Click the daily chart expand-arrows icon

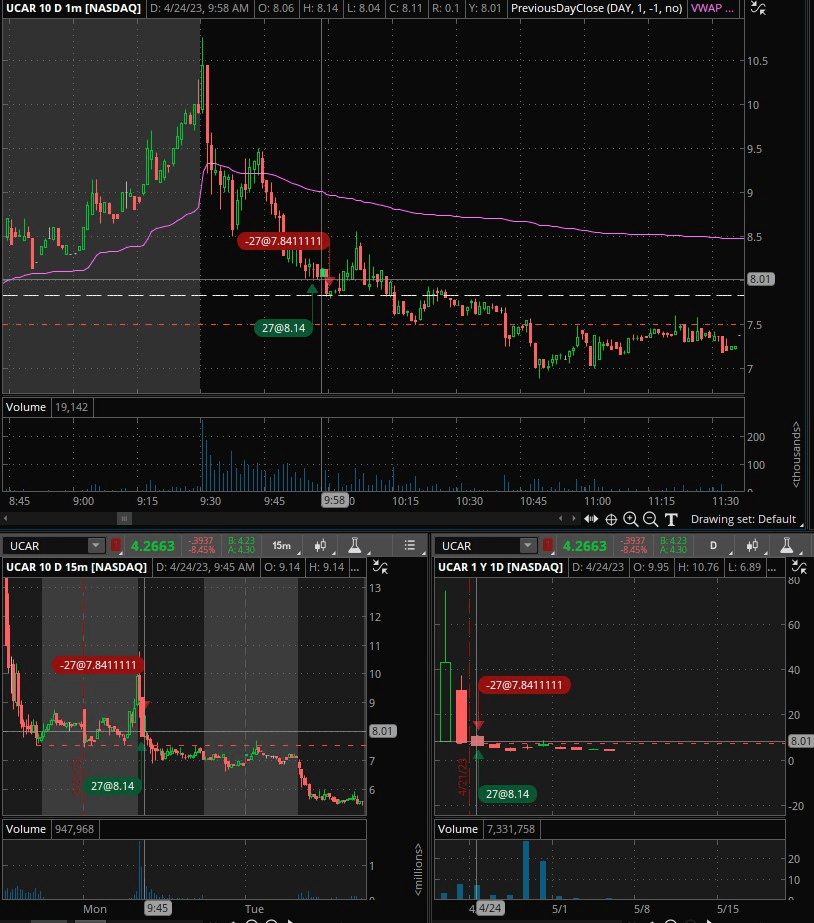click(799, 567)
